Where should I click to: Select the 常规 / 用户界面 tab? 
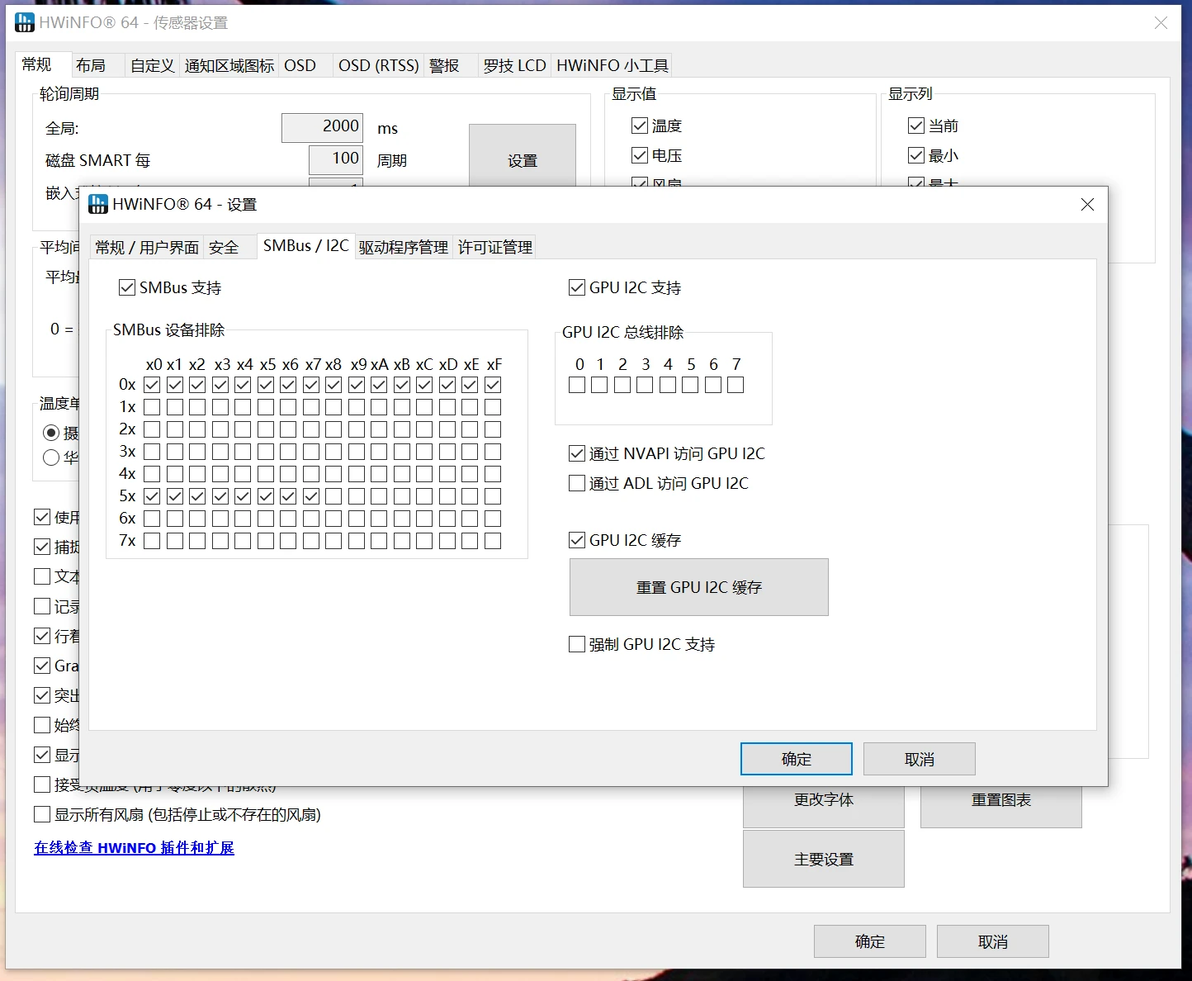147,247
